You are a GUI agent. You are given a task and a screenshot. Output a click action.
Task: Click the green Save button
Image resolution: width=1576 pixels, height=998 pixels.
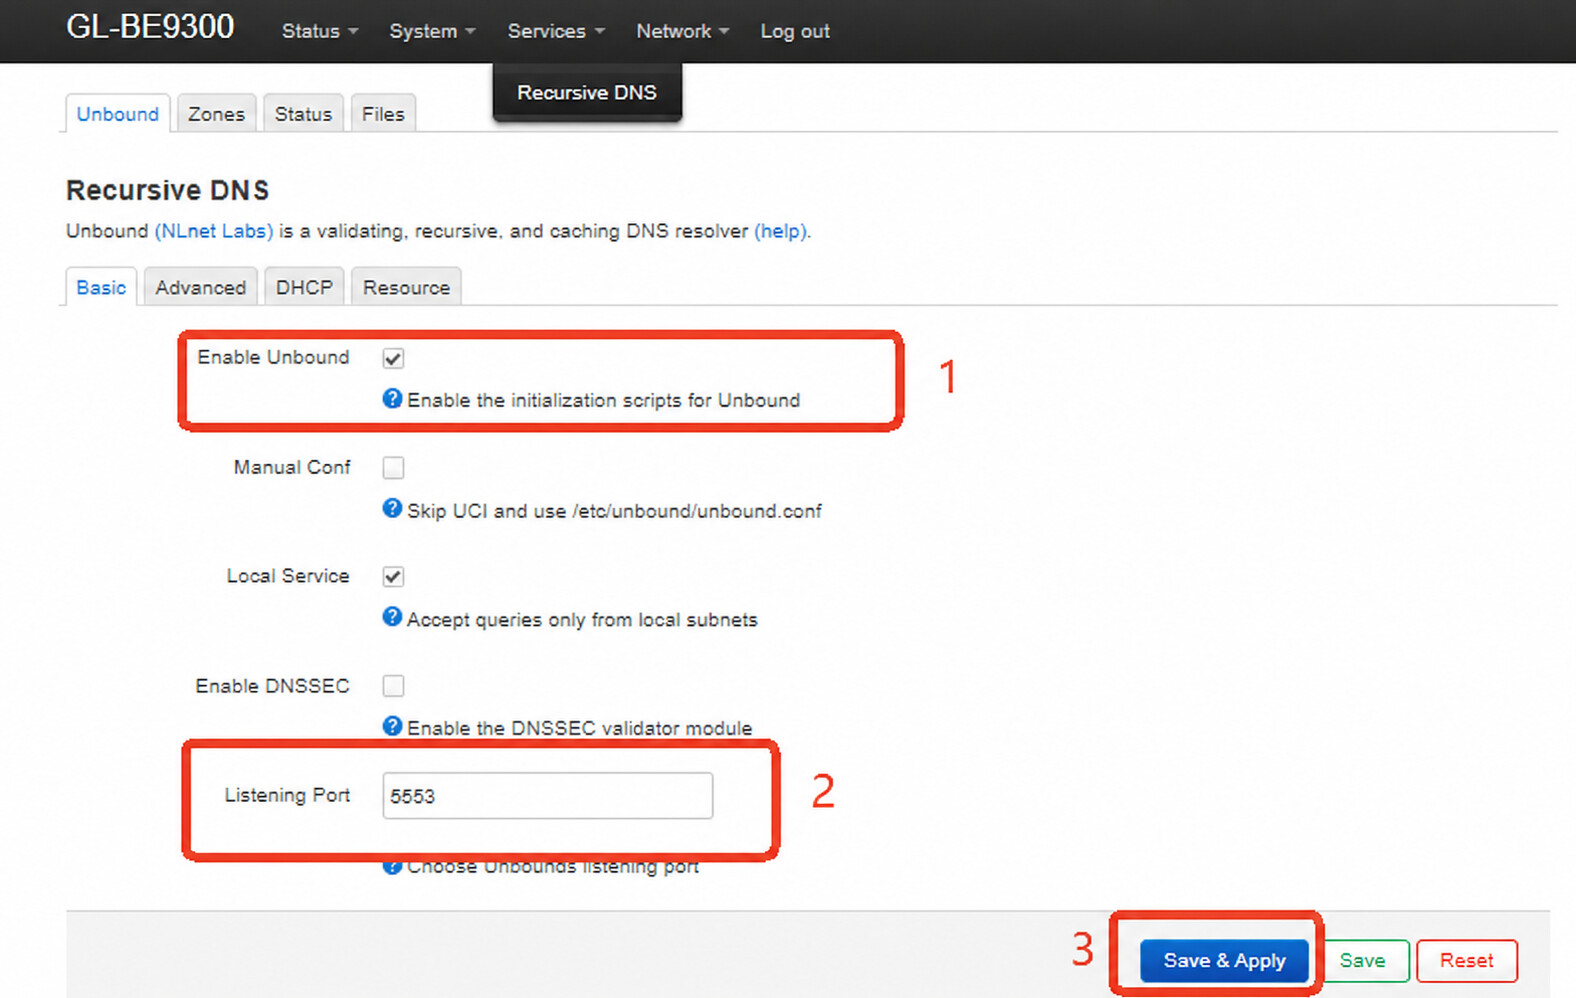(1362, 960)
